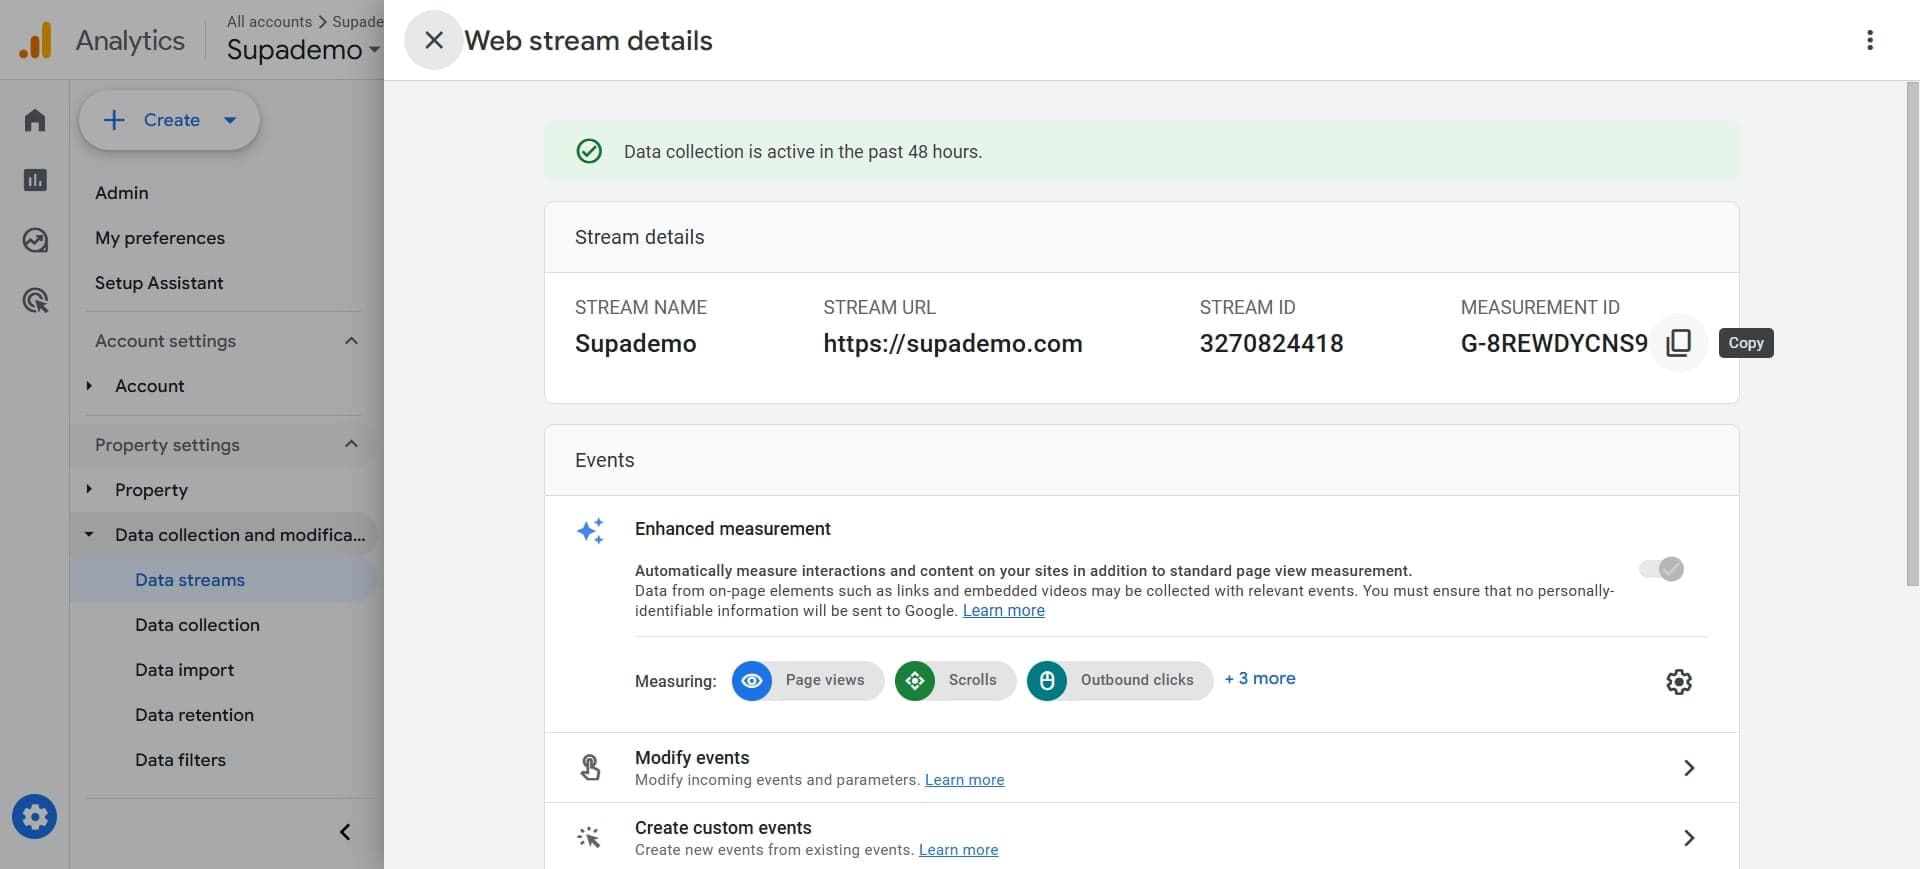Select Data retention in sidebar

coord(194,715)
